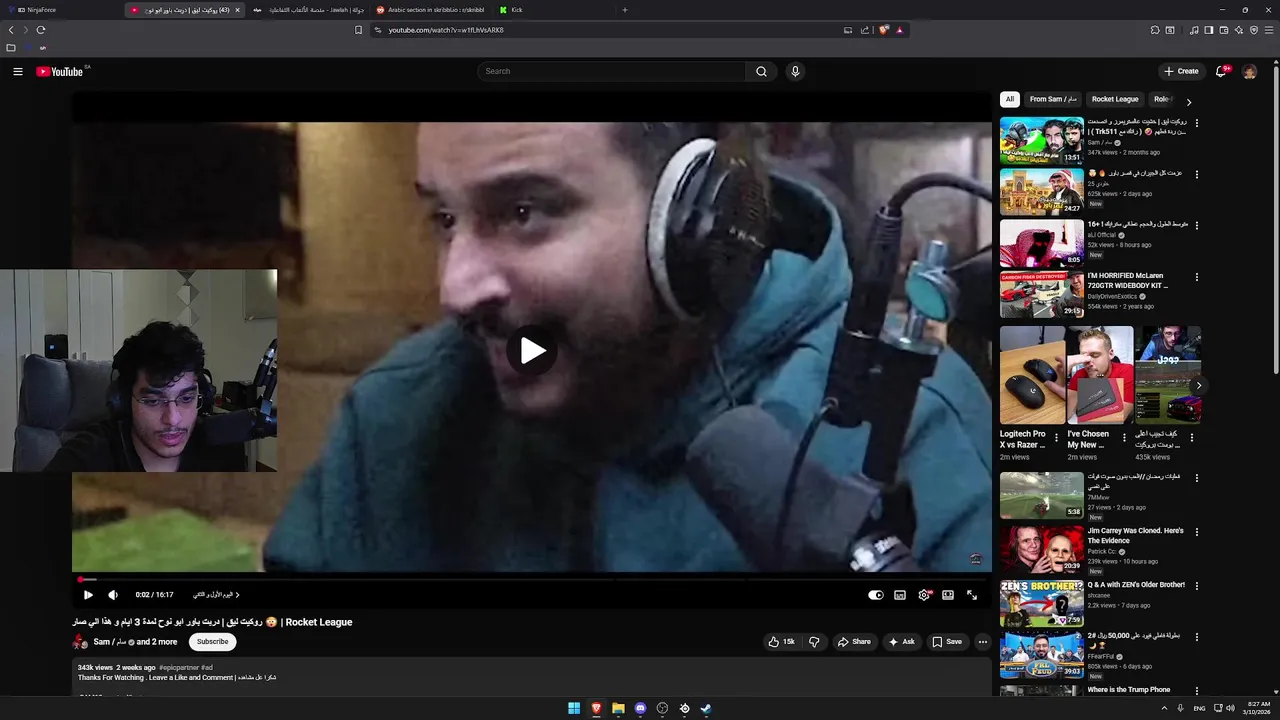Open the chapter list next to the timestamp
1280x720 pixels.
click(x=216, y=595)
